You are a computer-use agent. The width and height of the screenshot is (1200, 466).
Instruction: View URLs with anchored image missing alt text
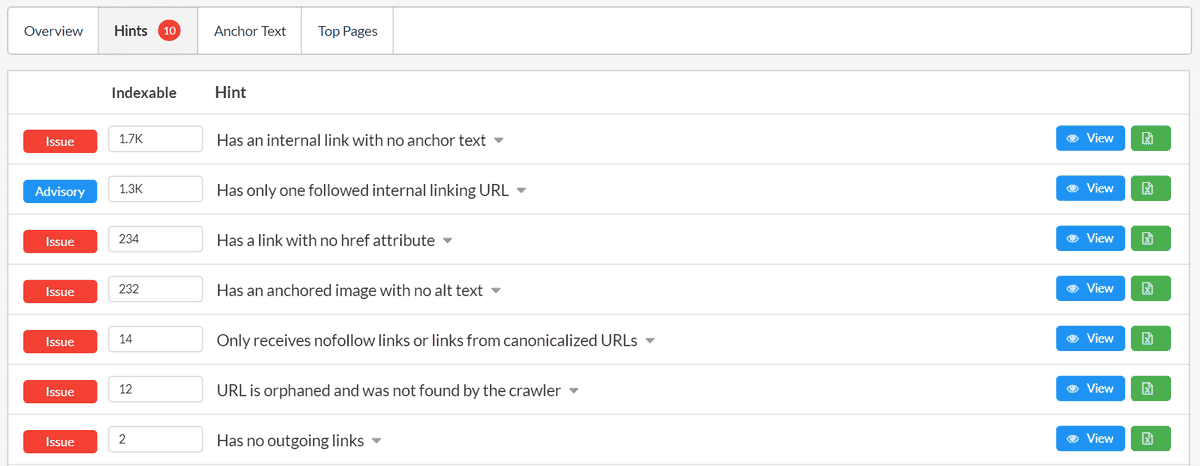click(1090, 289)
